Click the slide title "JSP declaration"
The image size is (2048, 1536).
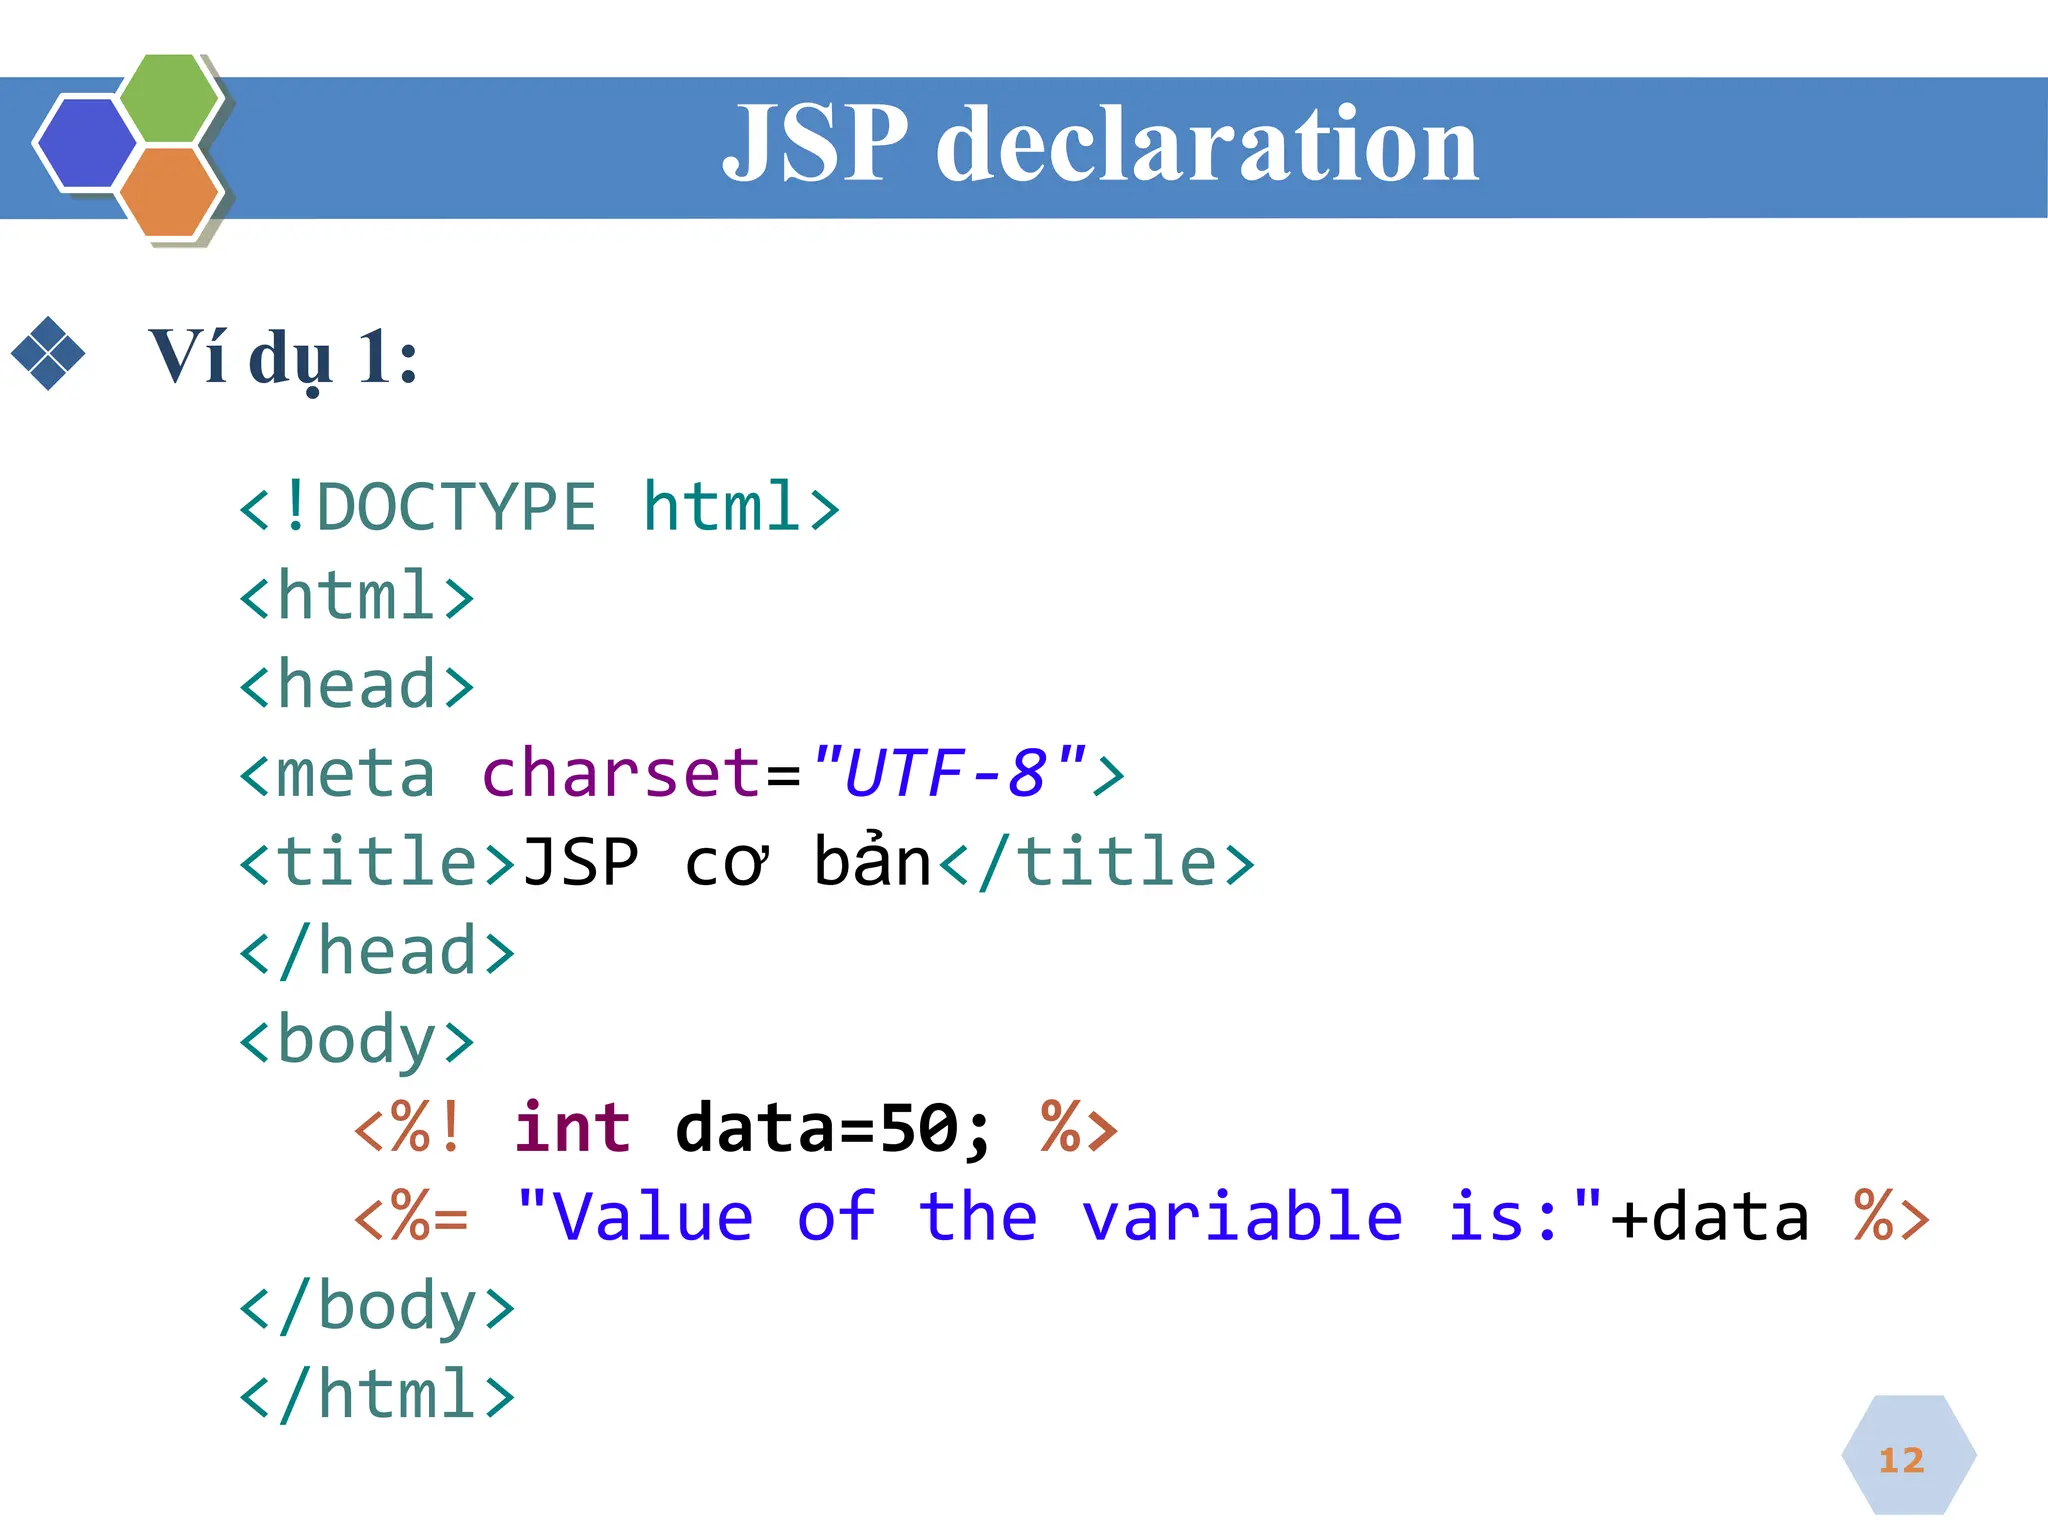(1100, 144)
